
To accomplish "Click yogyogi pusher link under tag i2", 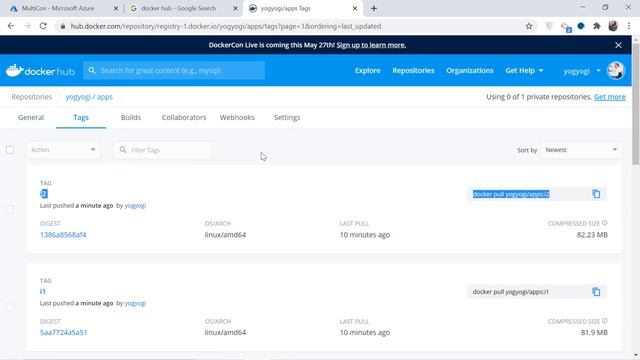I will (135, 205).
